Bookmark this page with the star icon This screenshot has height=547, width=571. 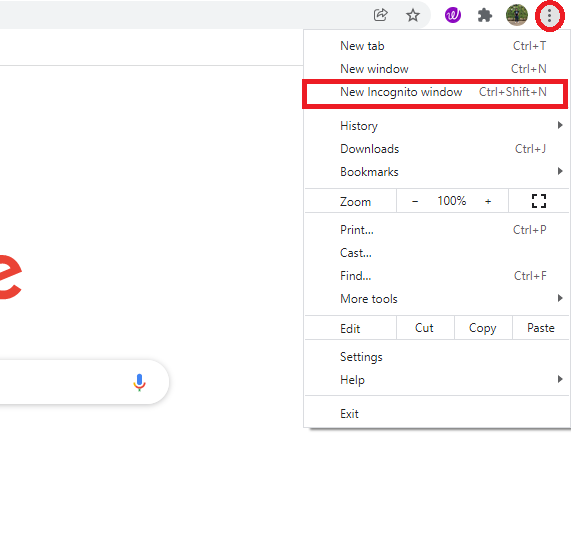click(x=413, y=15)
